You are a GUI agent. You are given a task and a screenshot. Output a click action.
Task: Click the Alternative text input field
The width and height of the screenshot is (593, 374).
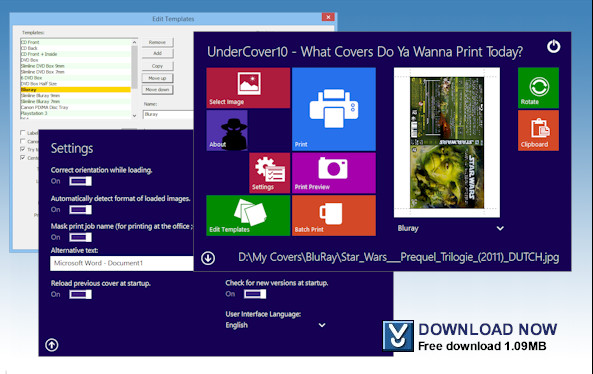pyautogui.click(x=122, y=263)
